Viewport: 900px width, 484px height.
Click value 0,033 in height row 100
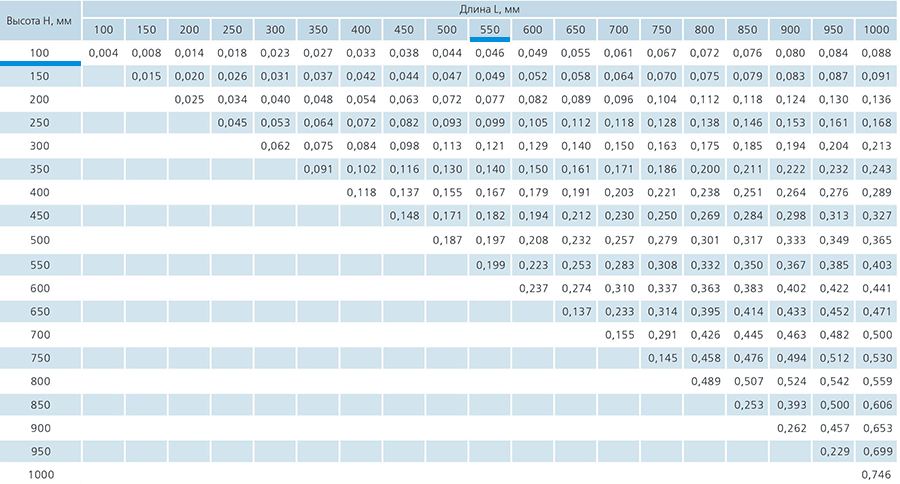tap(361, 53)
